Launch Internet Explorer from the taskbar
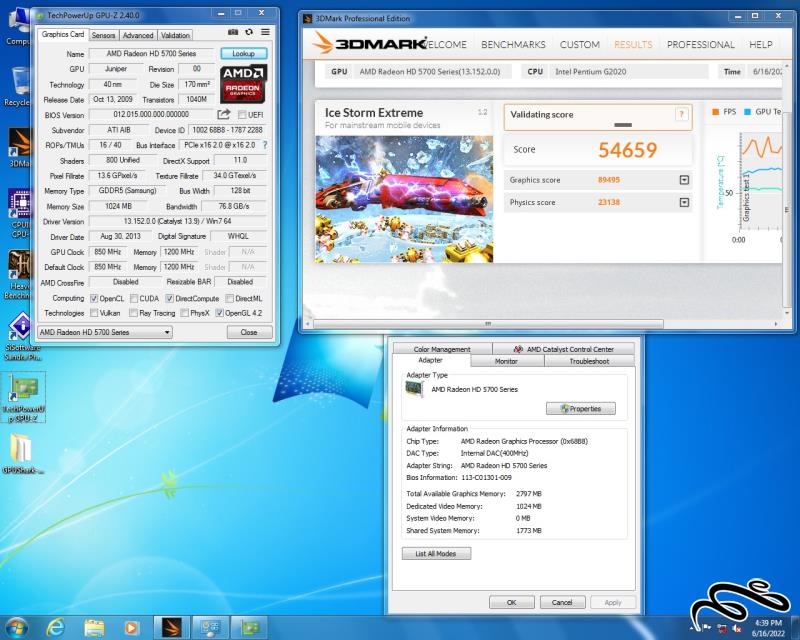Screen dimensions: 800x640 (55, 627)
